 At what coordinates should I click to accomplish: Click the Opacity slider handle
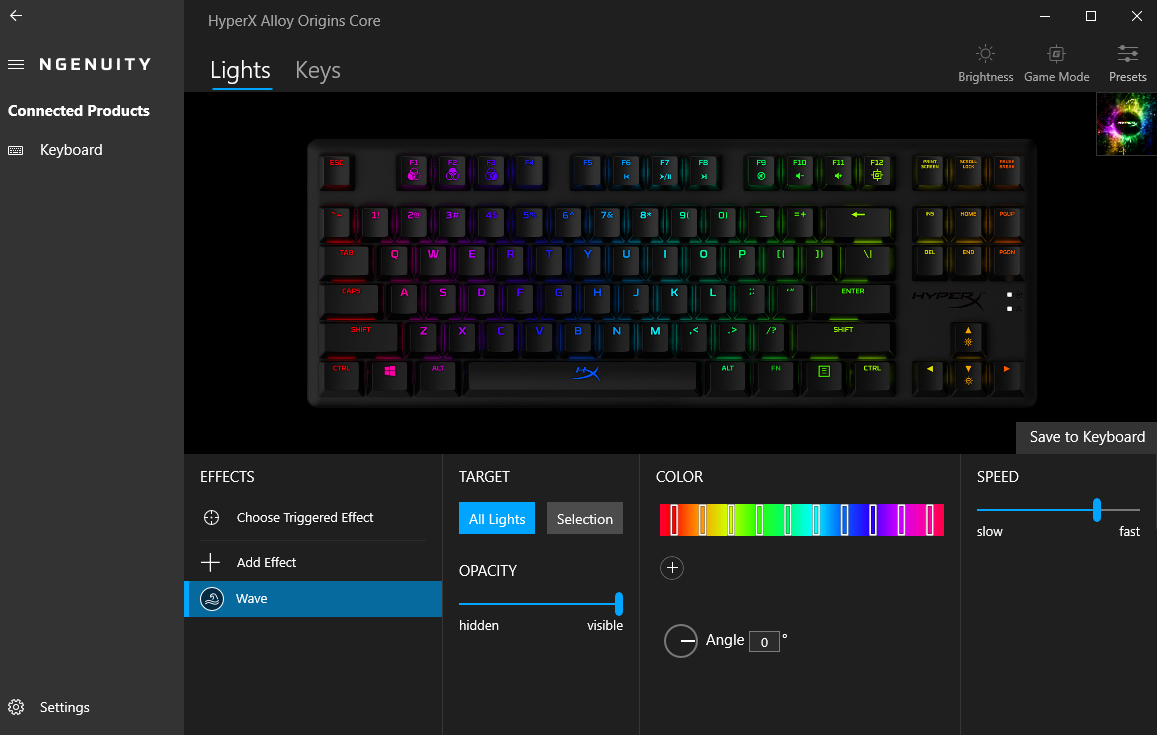tap(618, 604)
